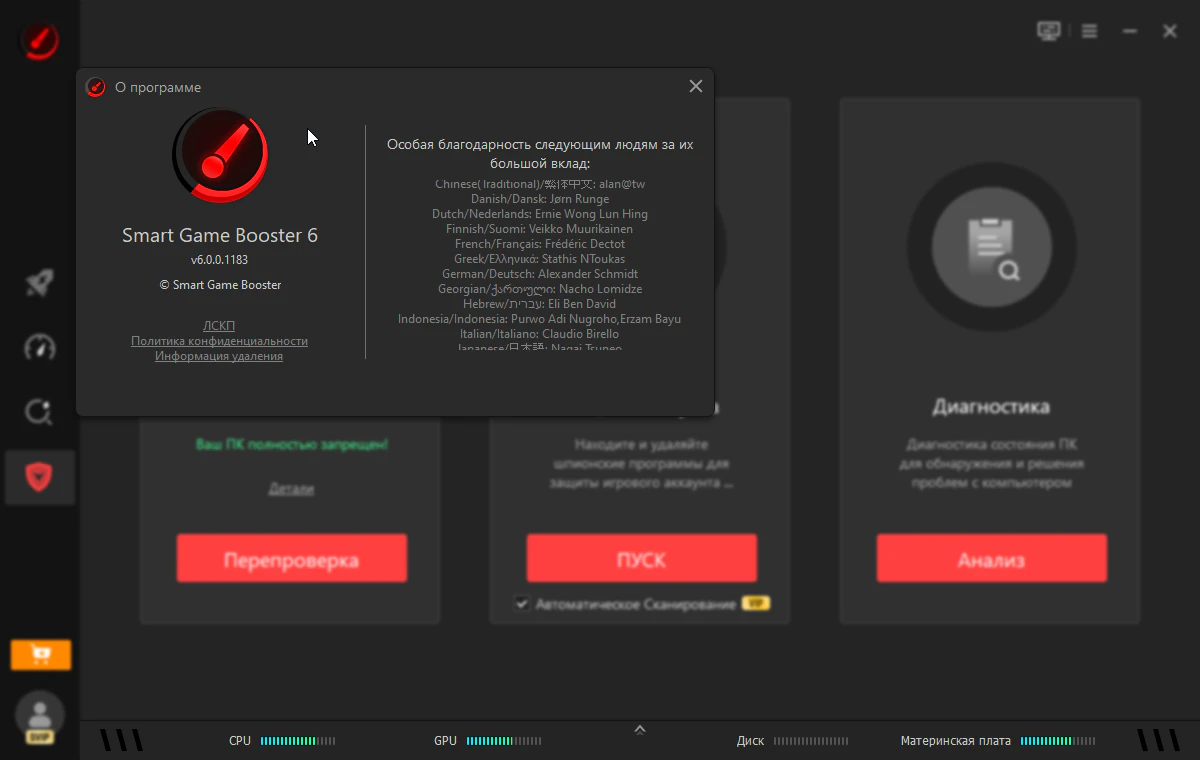Open Информация удаления link

(219, 356)
